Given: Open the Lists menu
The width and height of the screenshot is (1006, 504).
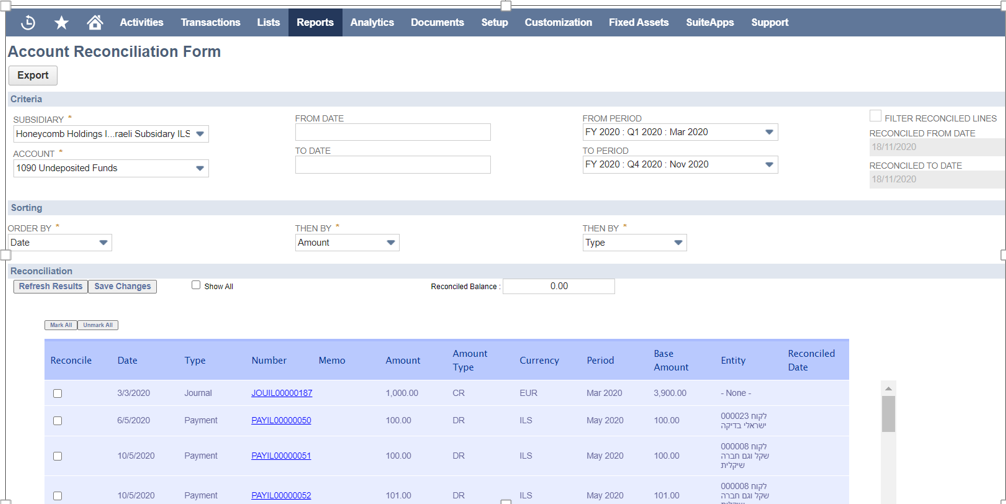Looking at the screenshot, I should point(268,22).
